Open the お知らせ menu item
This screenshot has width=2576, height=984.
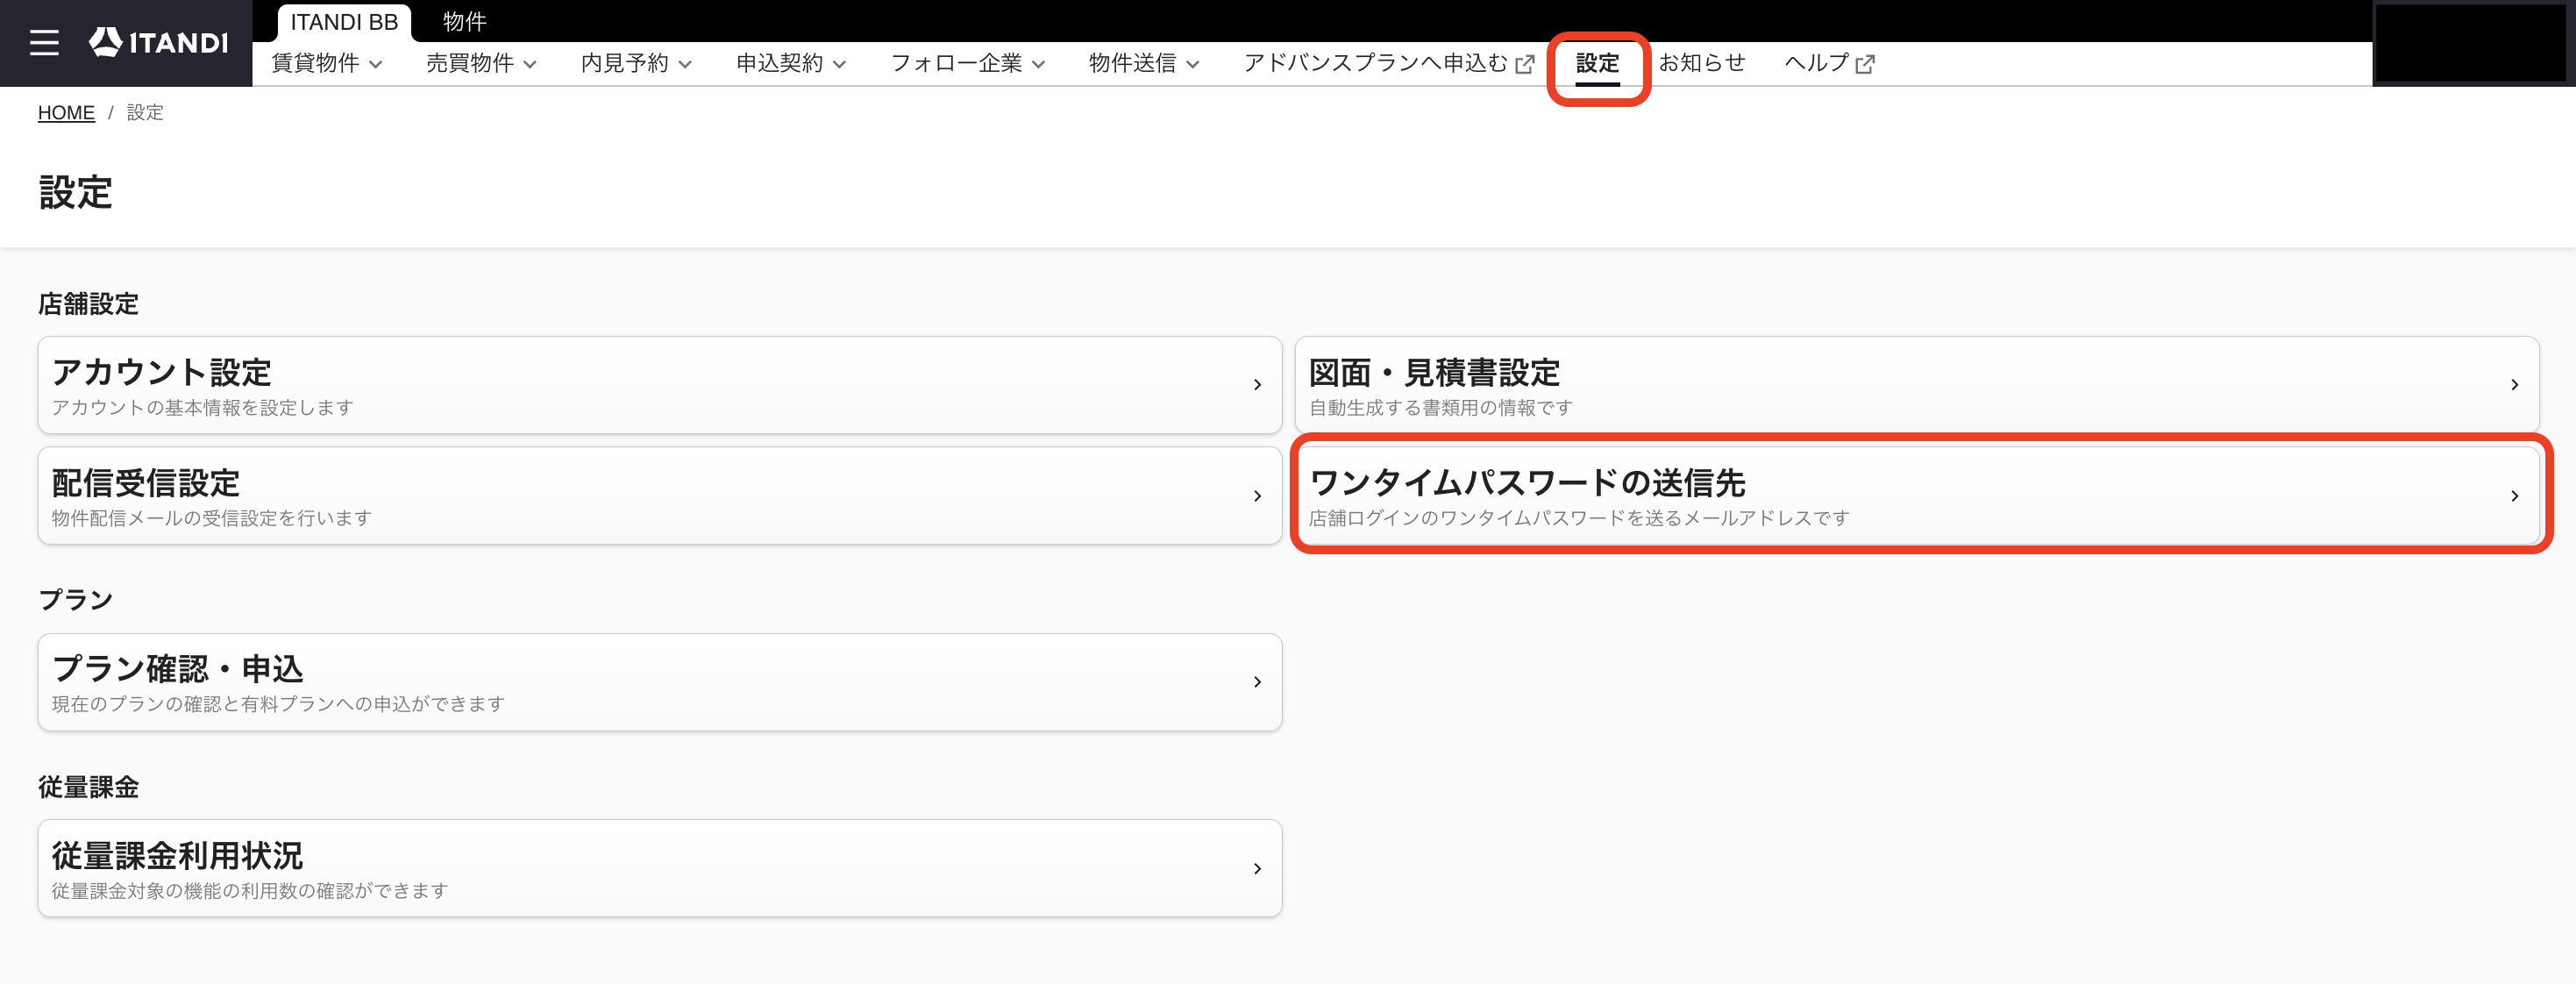click(1702, 63)
